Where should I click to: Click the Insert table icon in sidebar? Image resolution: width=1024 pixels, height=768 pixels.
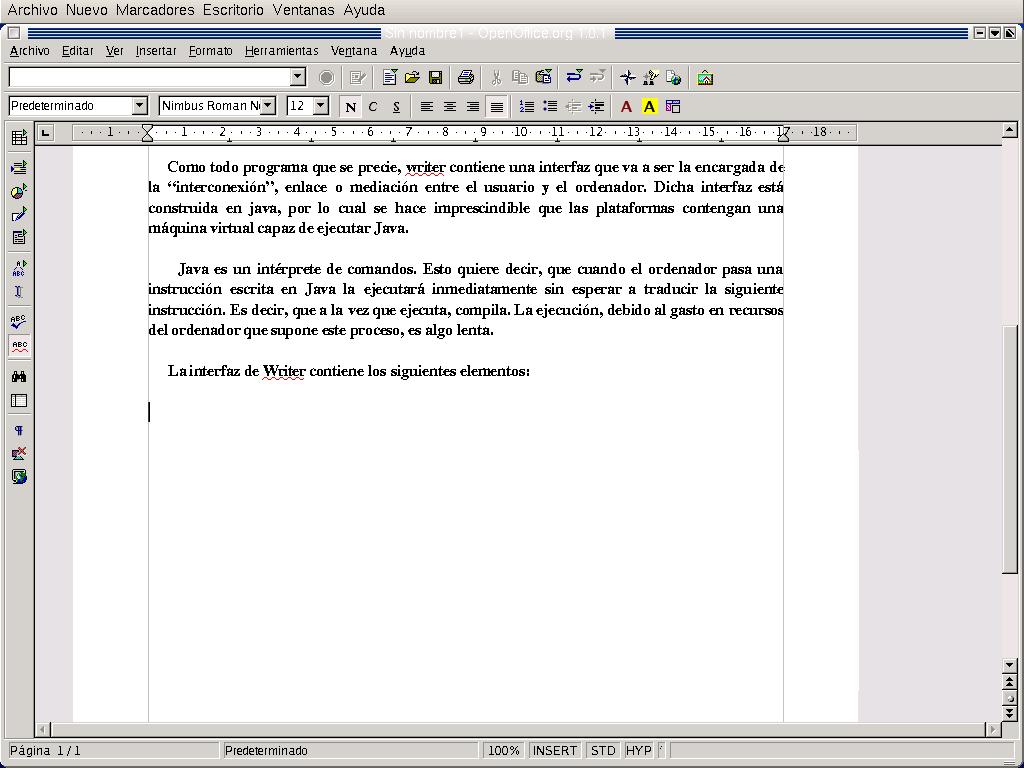pos(19,138)
